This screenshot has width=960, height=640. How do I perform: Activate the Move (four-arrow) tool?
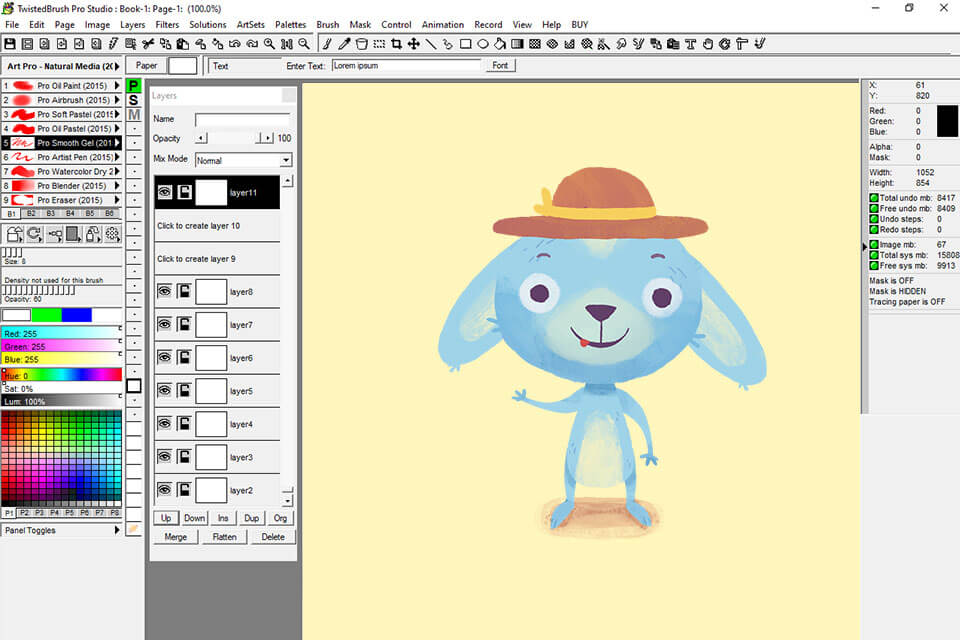tap(413, 44)
